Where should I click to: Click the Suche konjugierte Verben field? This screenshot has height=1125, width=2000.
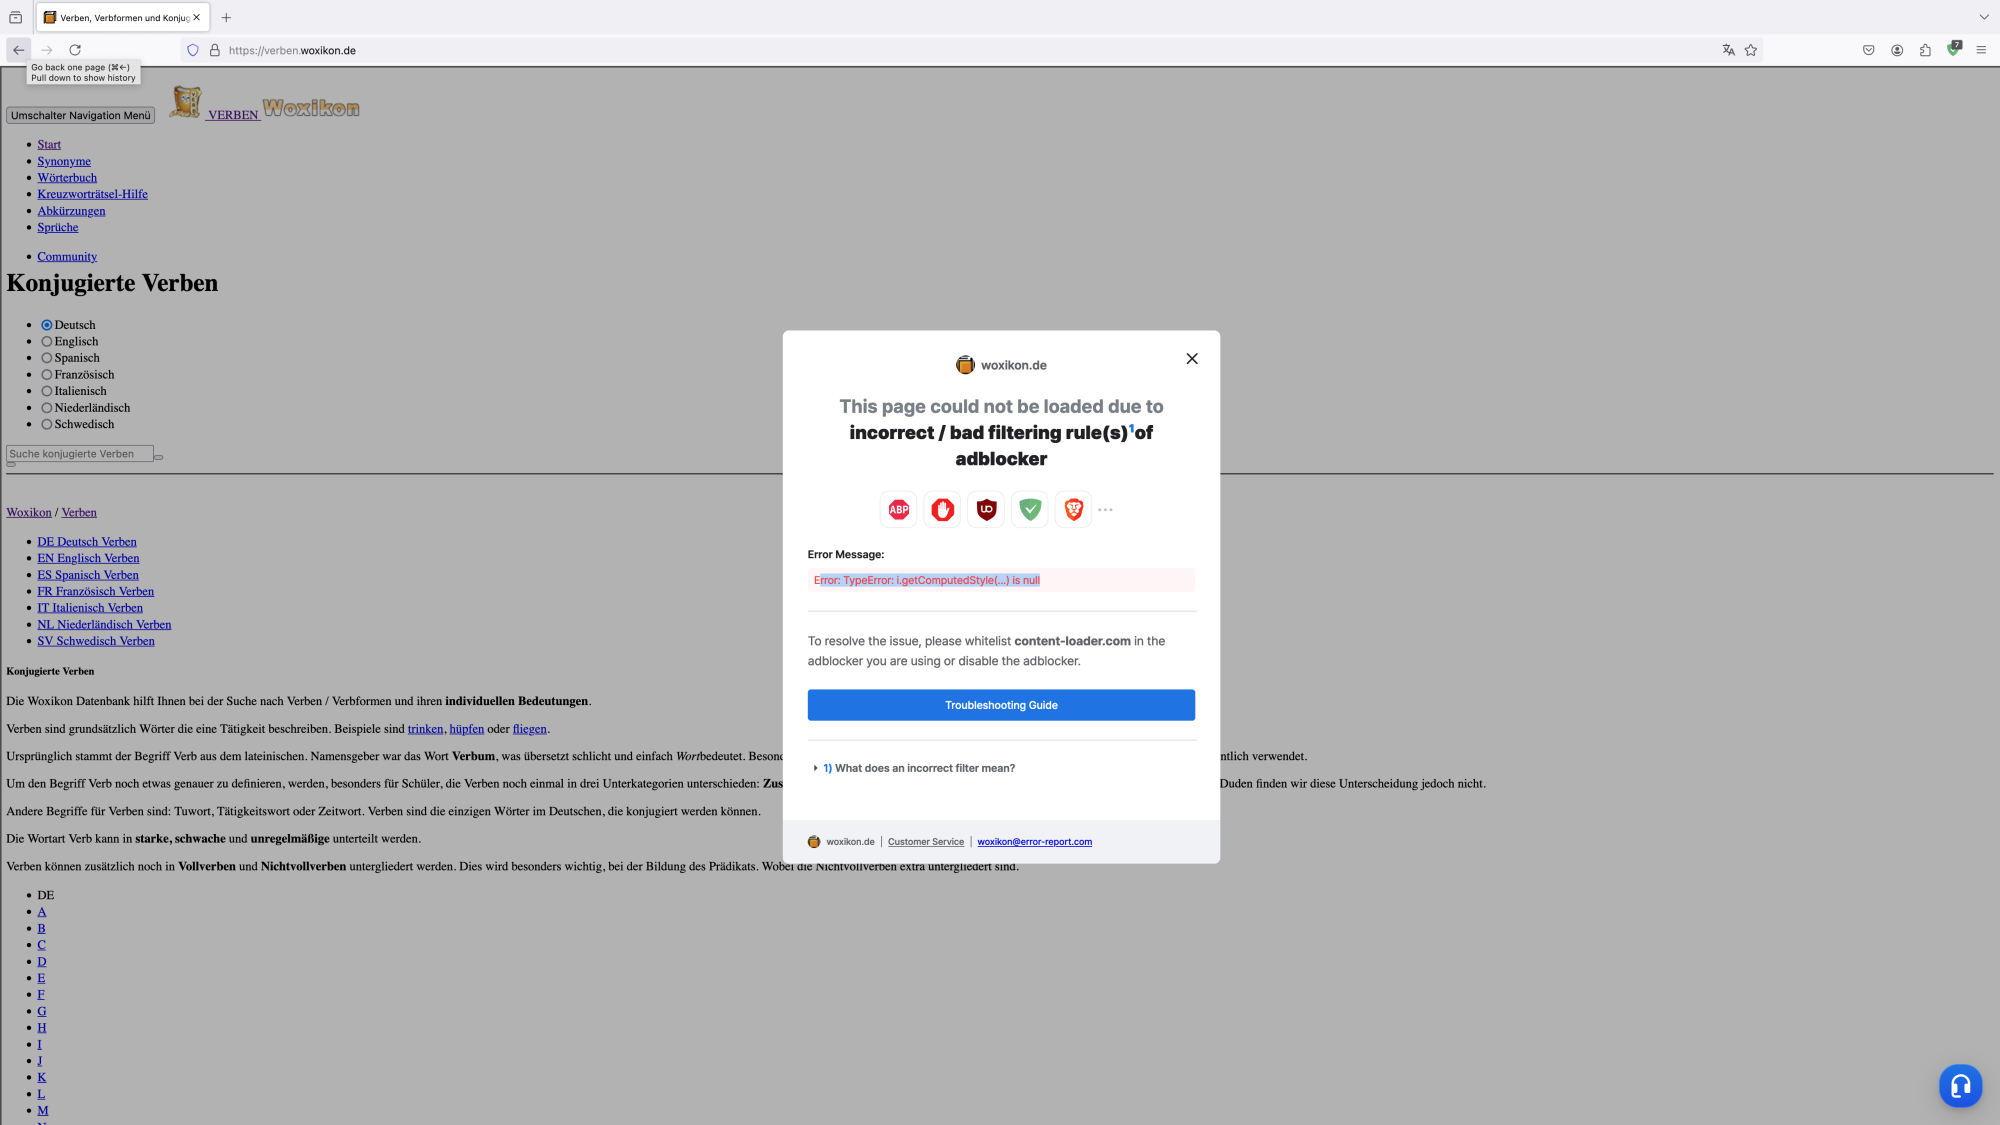pyautogui.click(x=80, y=454)
